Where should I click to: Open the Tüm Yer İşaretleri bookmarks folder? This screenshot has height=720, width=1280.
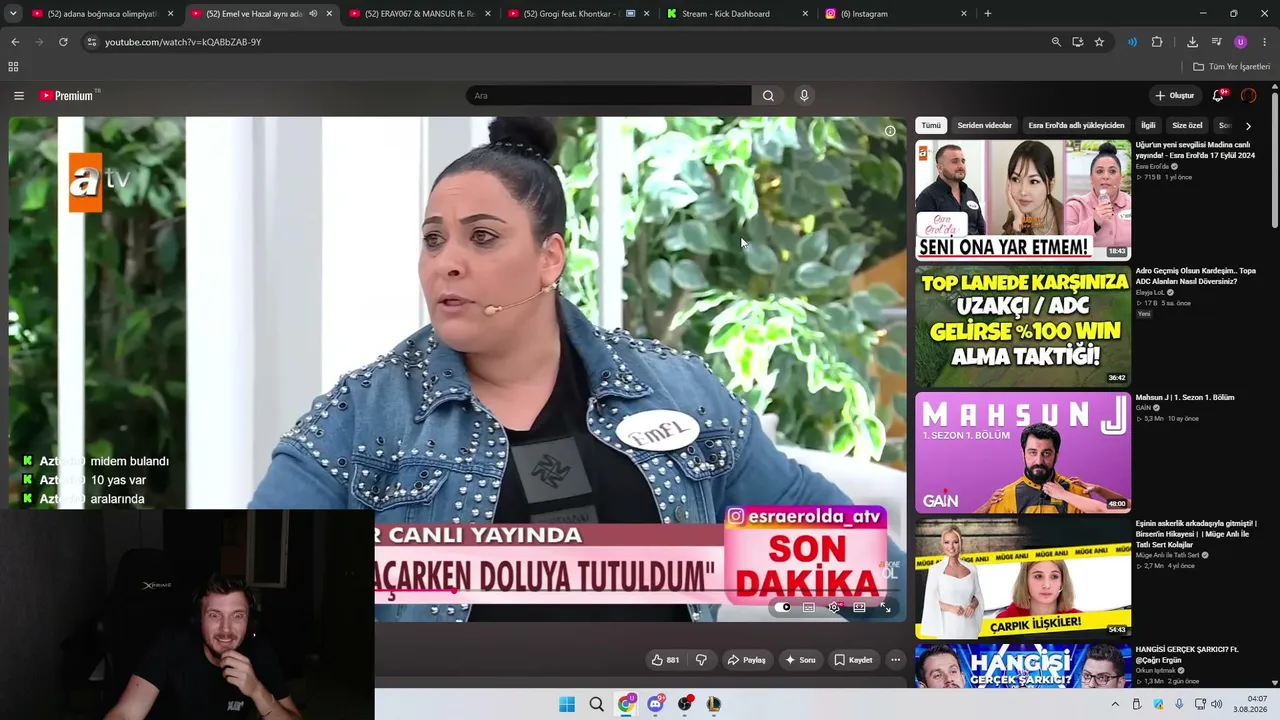pos(1232,67)
